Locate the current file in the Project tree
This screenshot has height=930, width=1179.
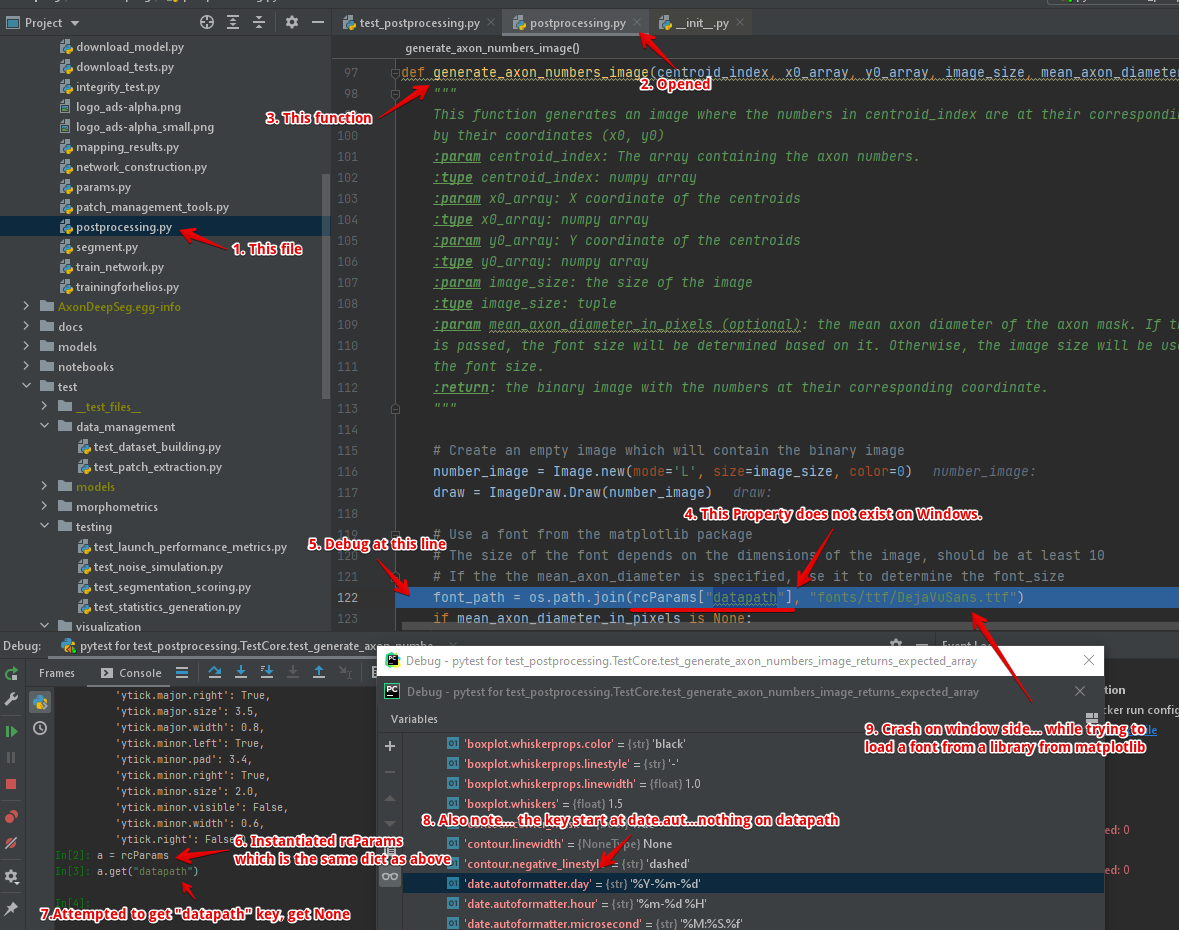tap(207, 23)
